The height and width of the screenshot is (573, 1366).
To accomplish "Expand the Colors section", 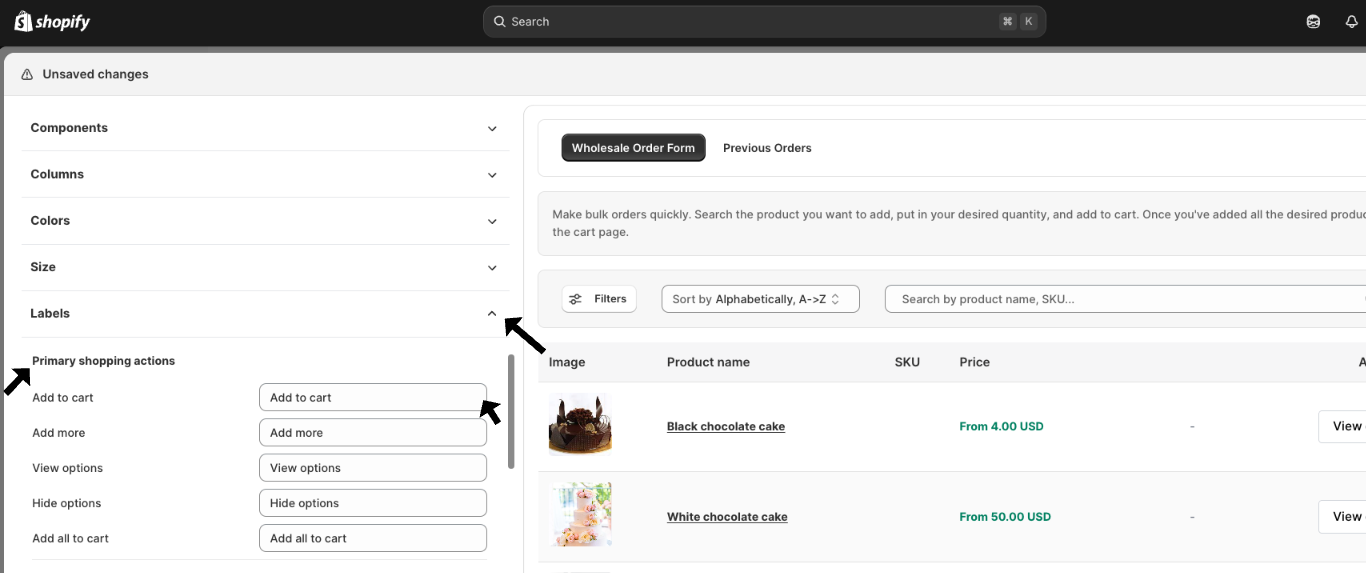I will pos(491,221).
